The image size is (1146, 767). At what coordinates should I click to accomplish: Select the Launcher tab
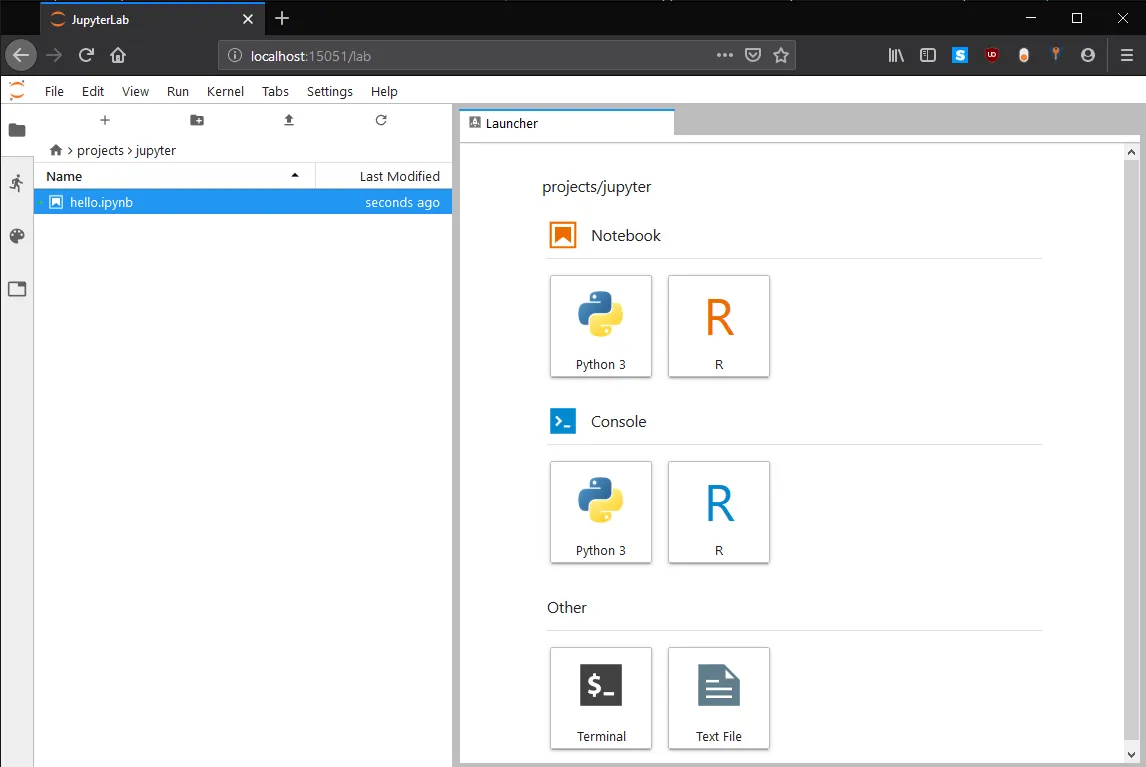point(567,123)
